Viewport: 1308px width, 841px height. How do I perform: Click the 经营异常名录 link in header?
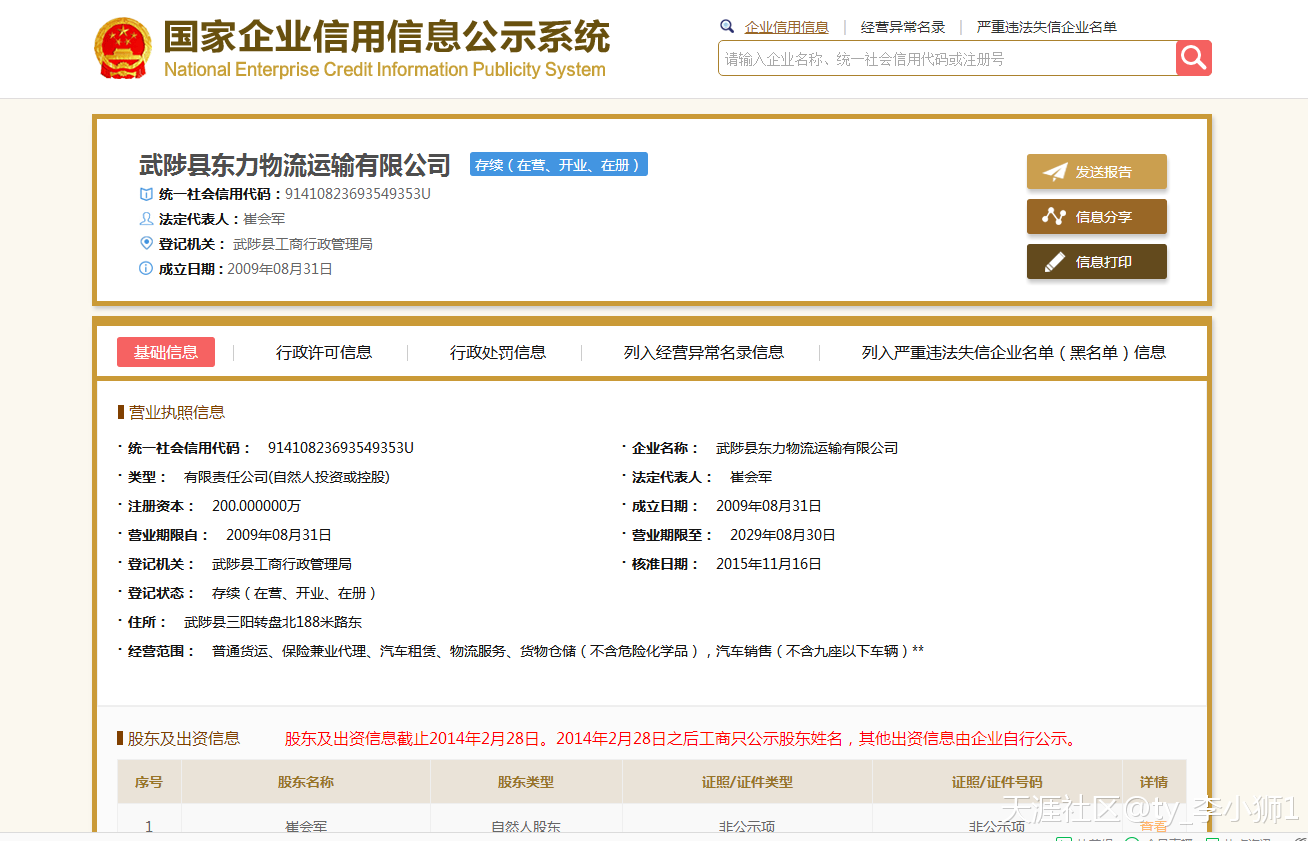(x=903, y=27)
